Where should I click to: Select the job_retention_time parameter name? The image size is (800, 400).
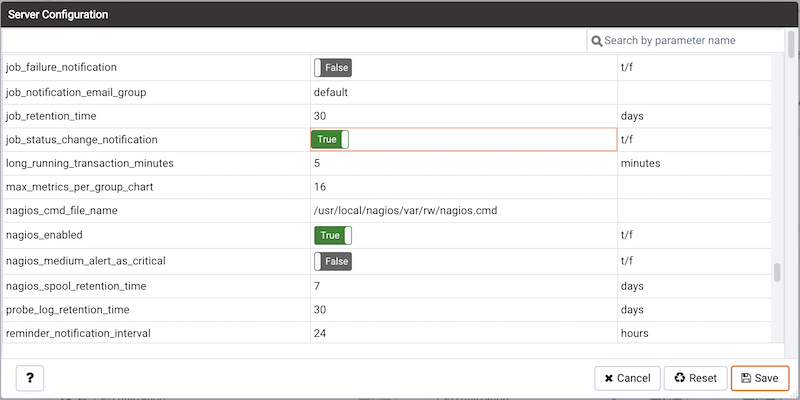point(51,116)
